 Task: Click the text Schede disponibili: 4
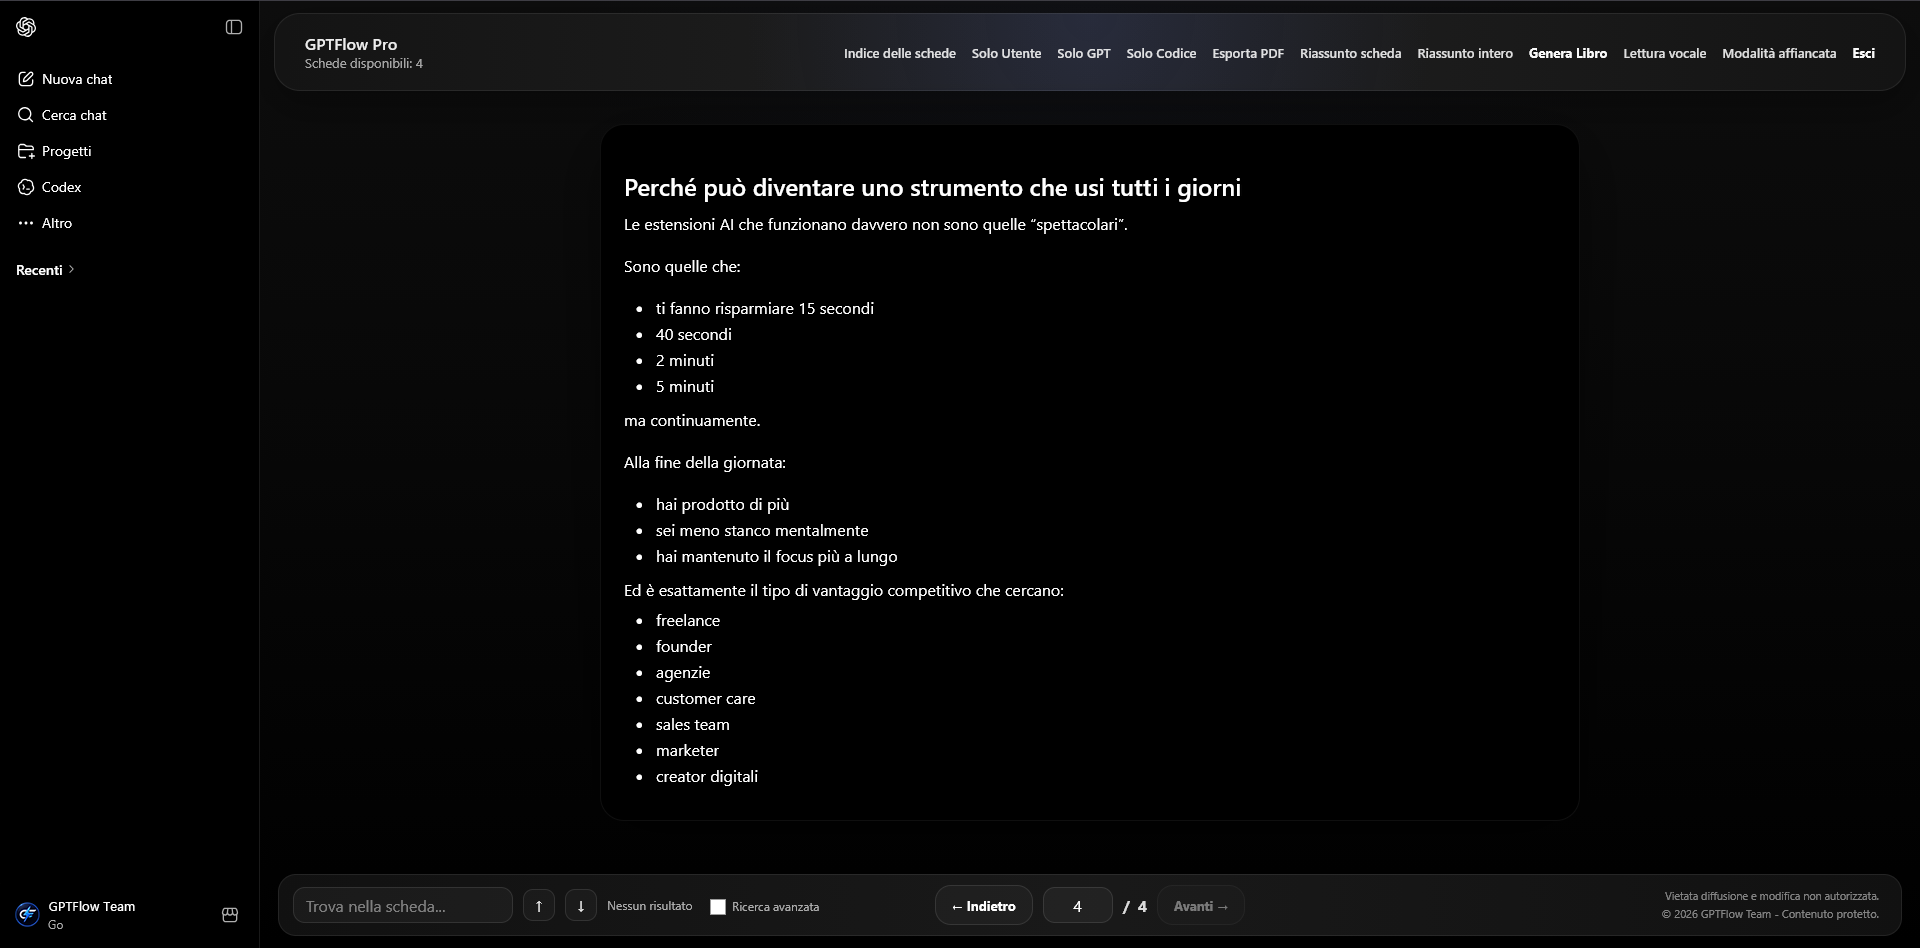(x=364, y=64)
